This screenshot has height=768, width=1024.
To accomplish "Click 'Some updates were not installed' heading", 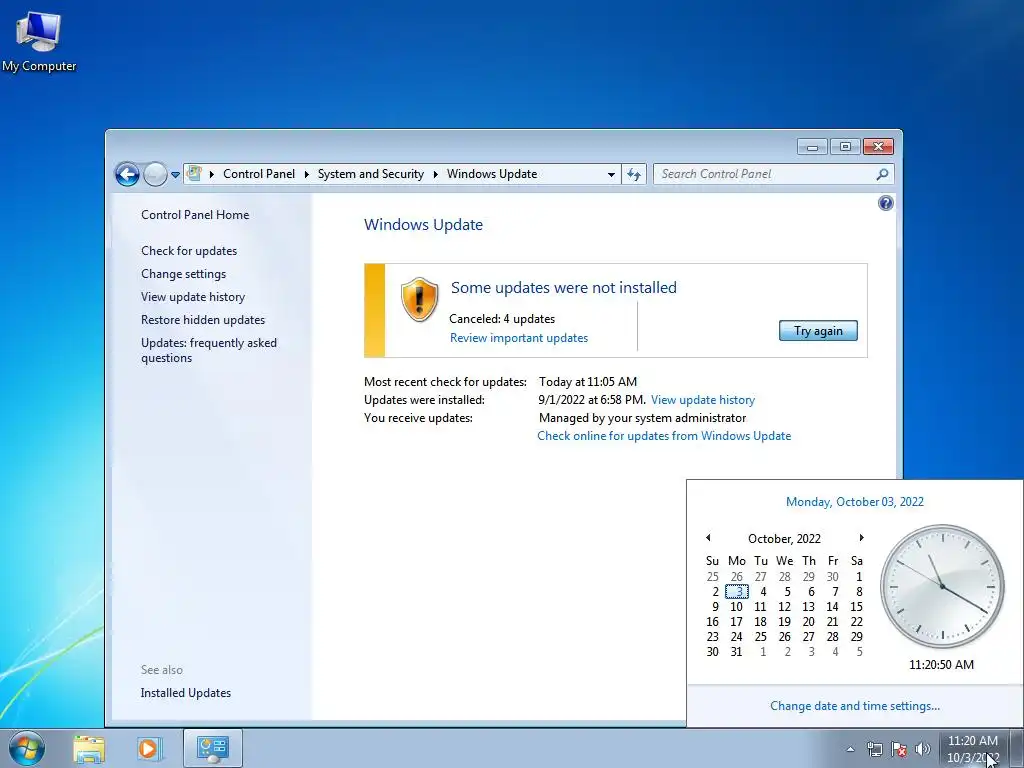I will (x=564, y=287).
